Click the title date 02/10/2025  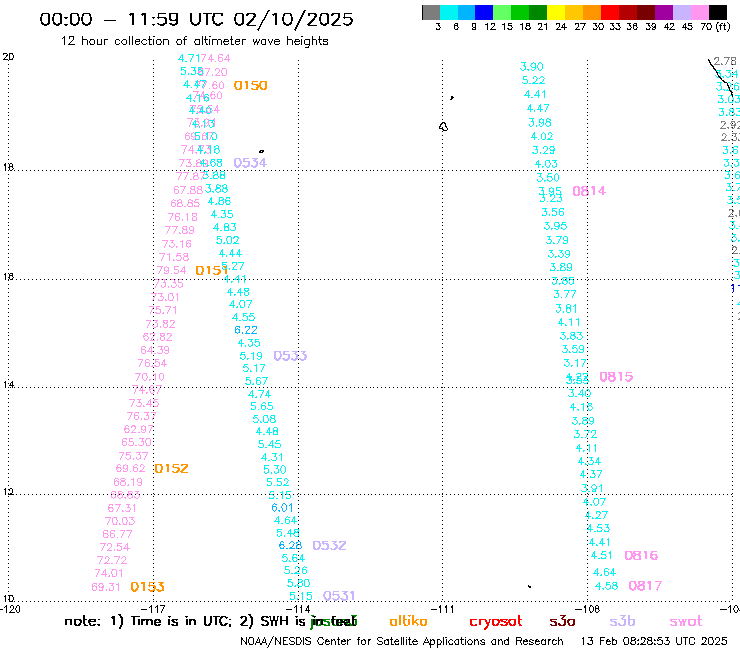click(293, 19)
